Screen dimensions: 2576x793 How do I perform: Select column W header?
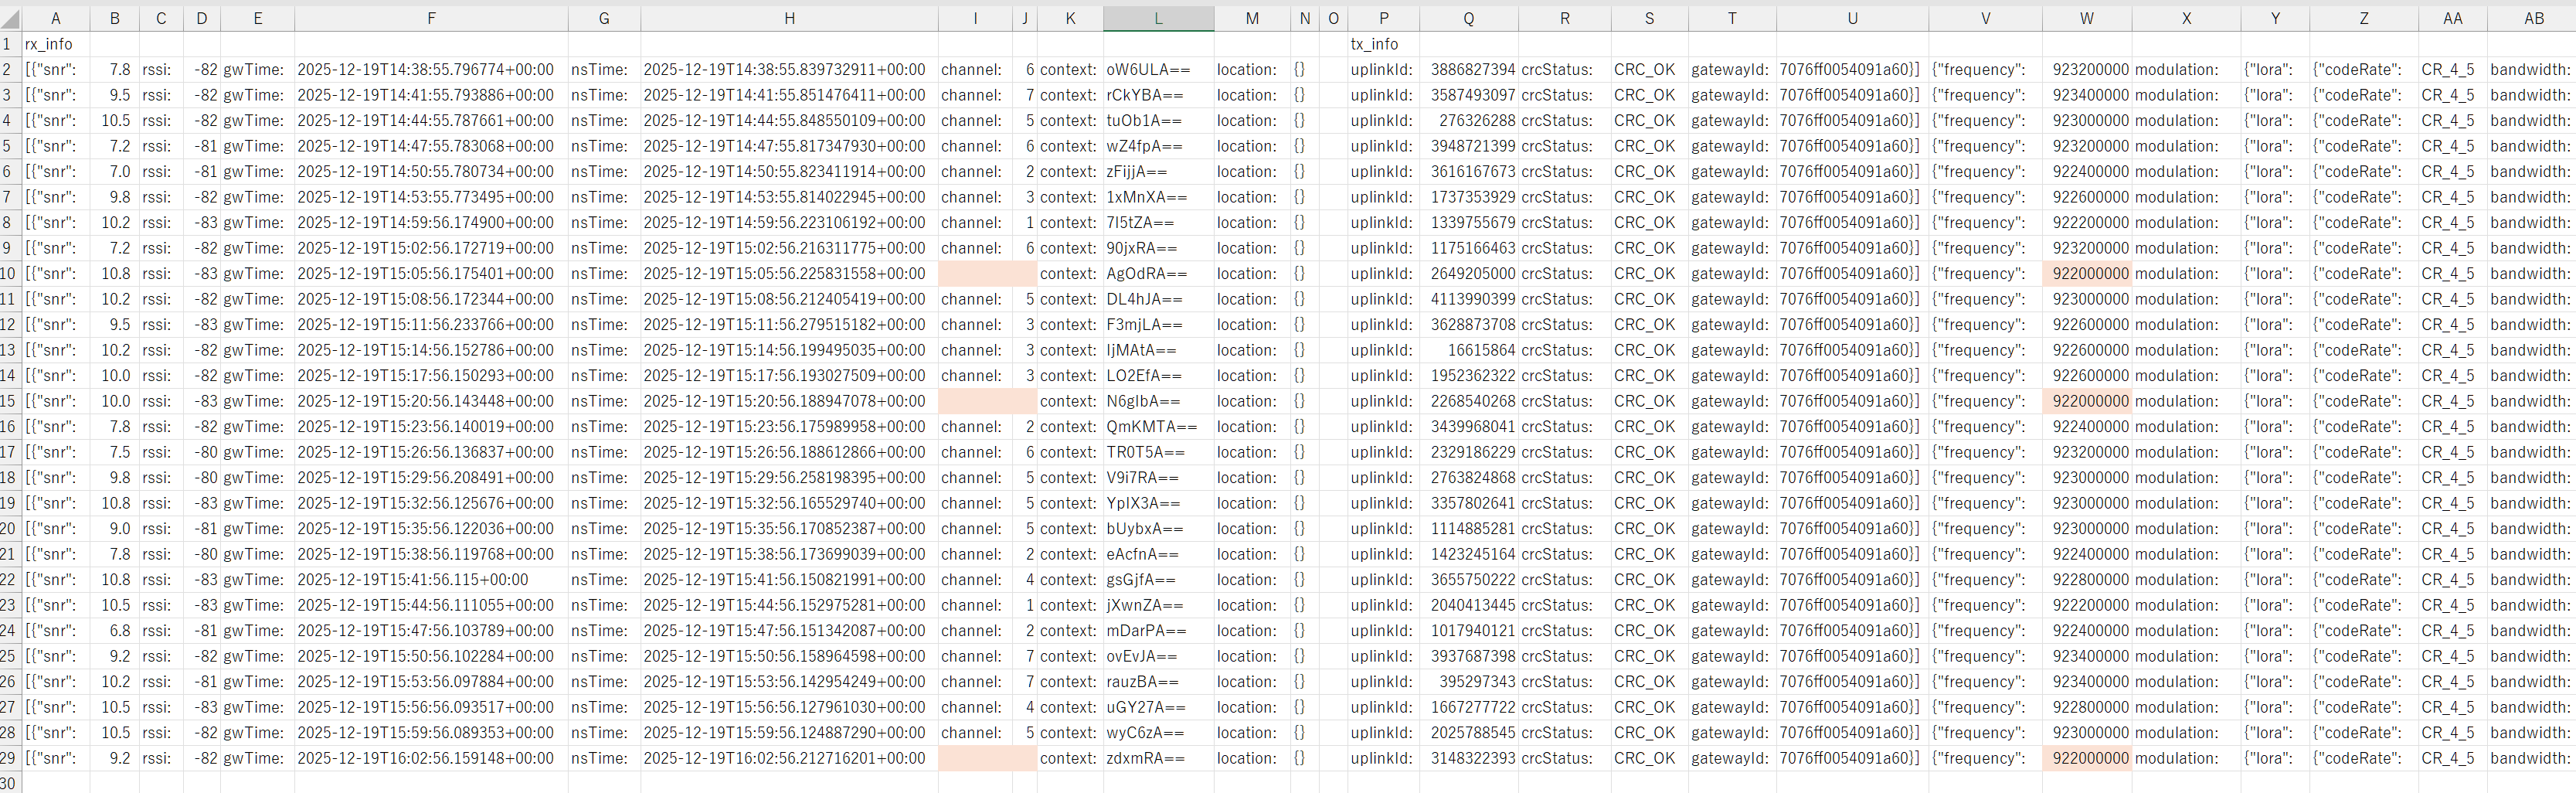coord(2086,18)
